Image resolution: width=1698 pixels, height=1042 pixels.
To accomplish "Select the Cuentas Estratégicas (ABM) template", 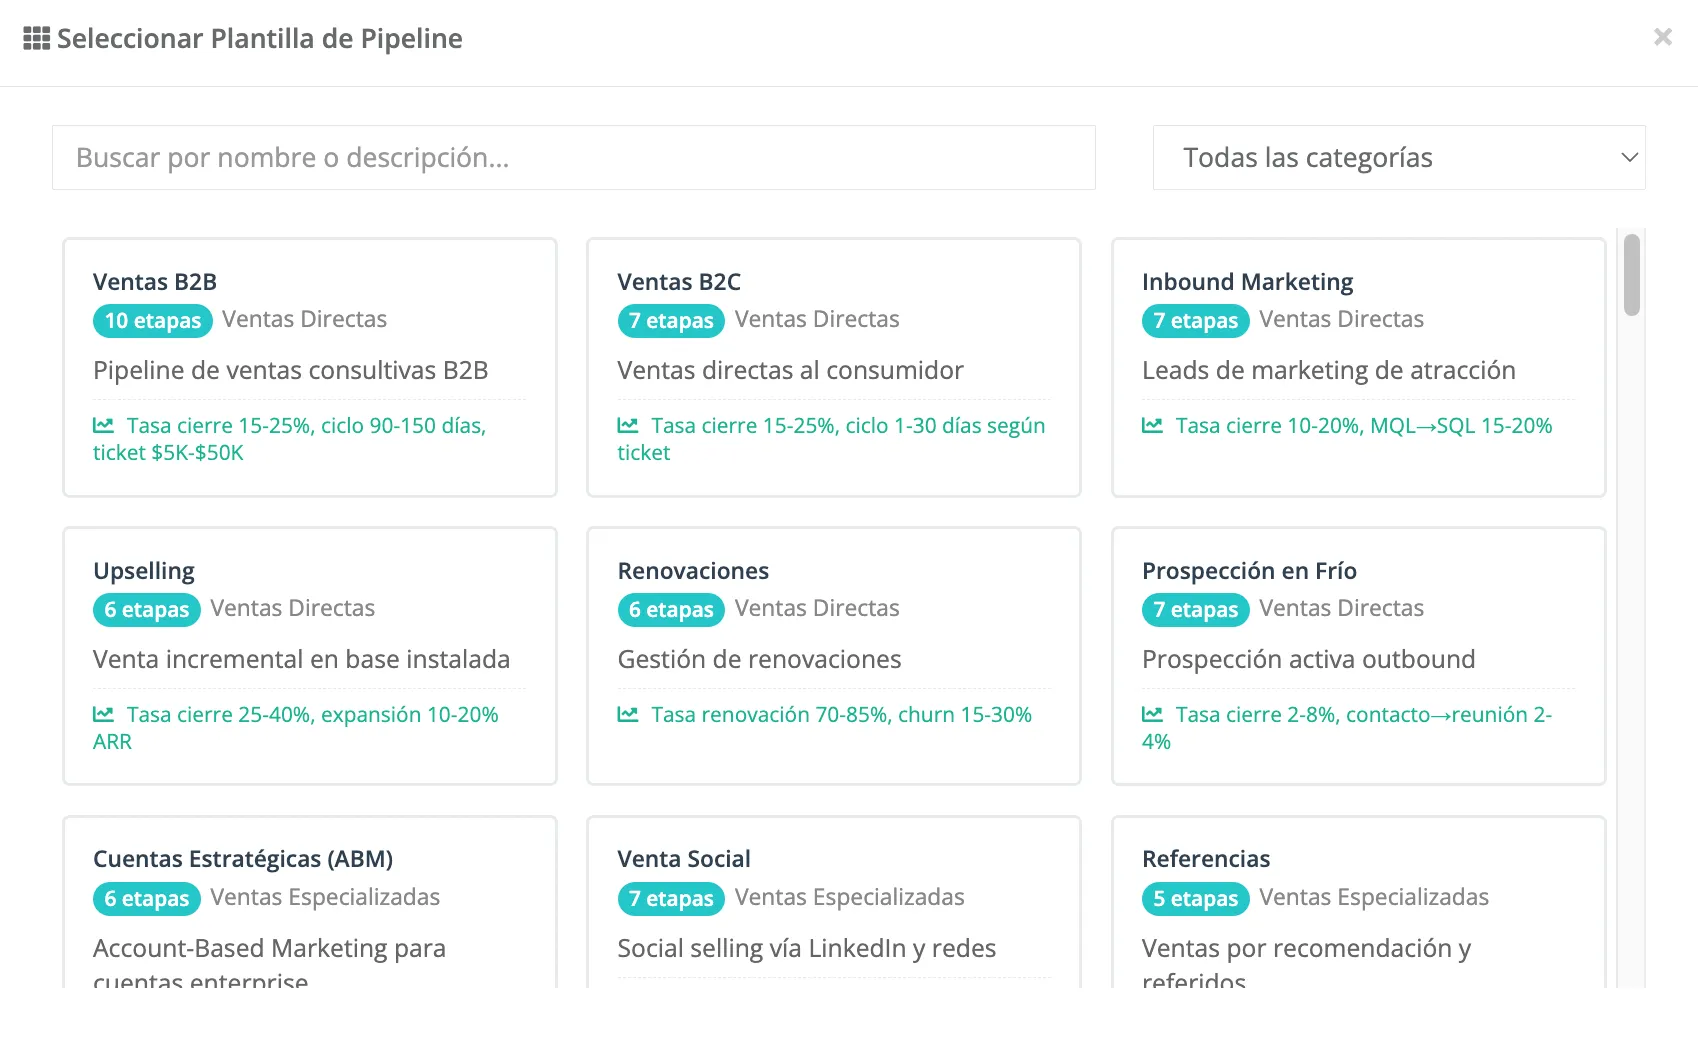I will point(310,902).
